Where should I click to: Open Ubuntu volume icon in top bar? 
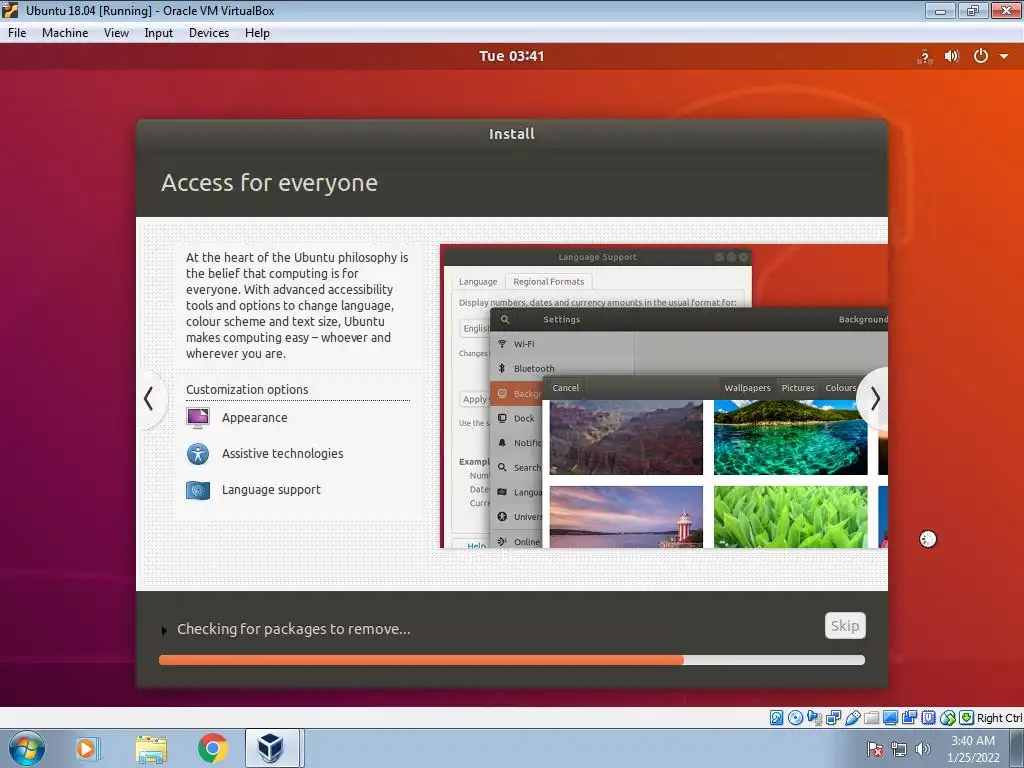tap(952, 56)
